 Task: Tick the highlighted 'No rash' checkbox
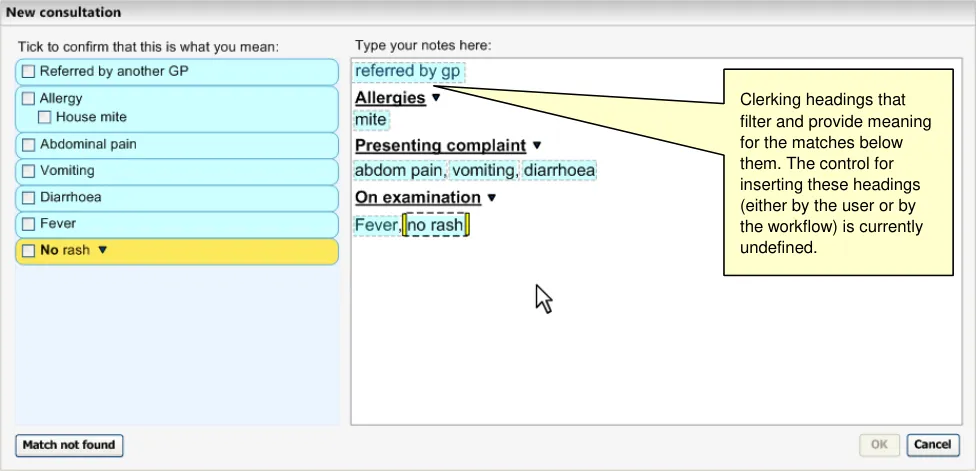tap(29, 250)
